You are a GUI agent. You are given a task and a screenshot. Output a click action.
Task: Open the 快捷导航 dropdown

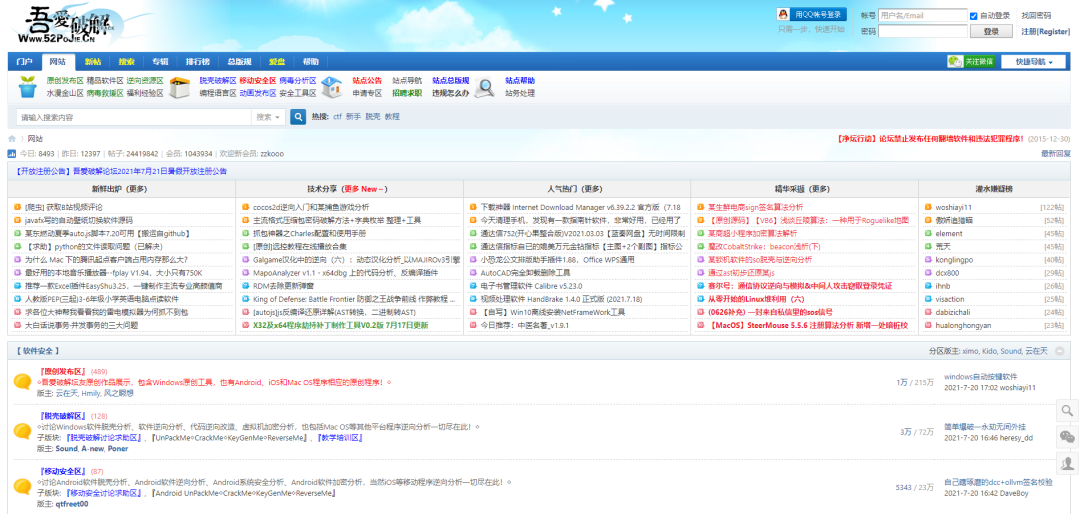tap(1034, 62)
